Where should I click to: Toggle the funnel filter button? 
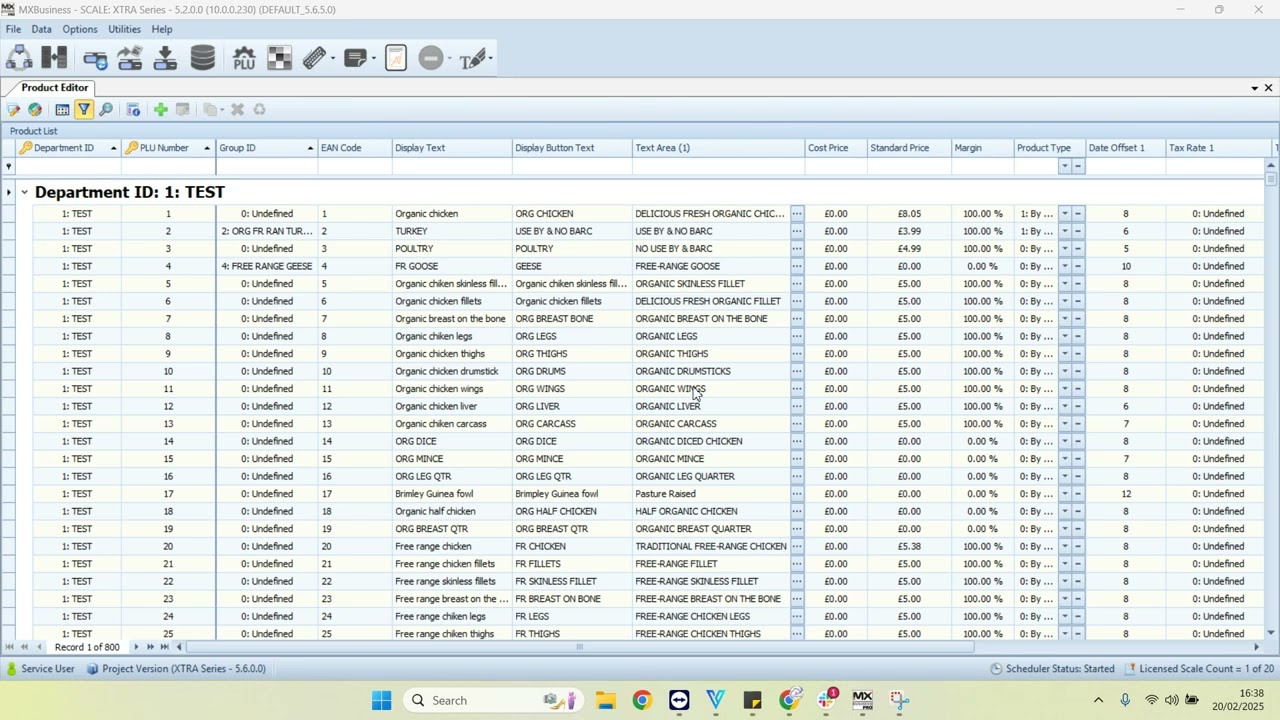pos(84,110)
